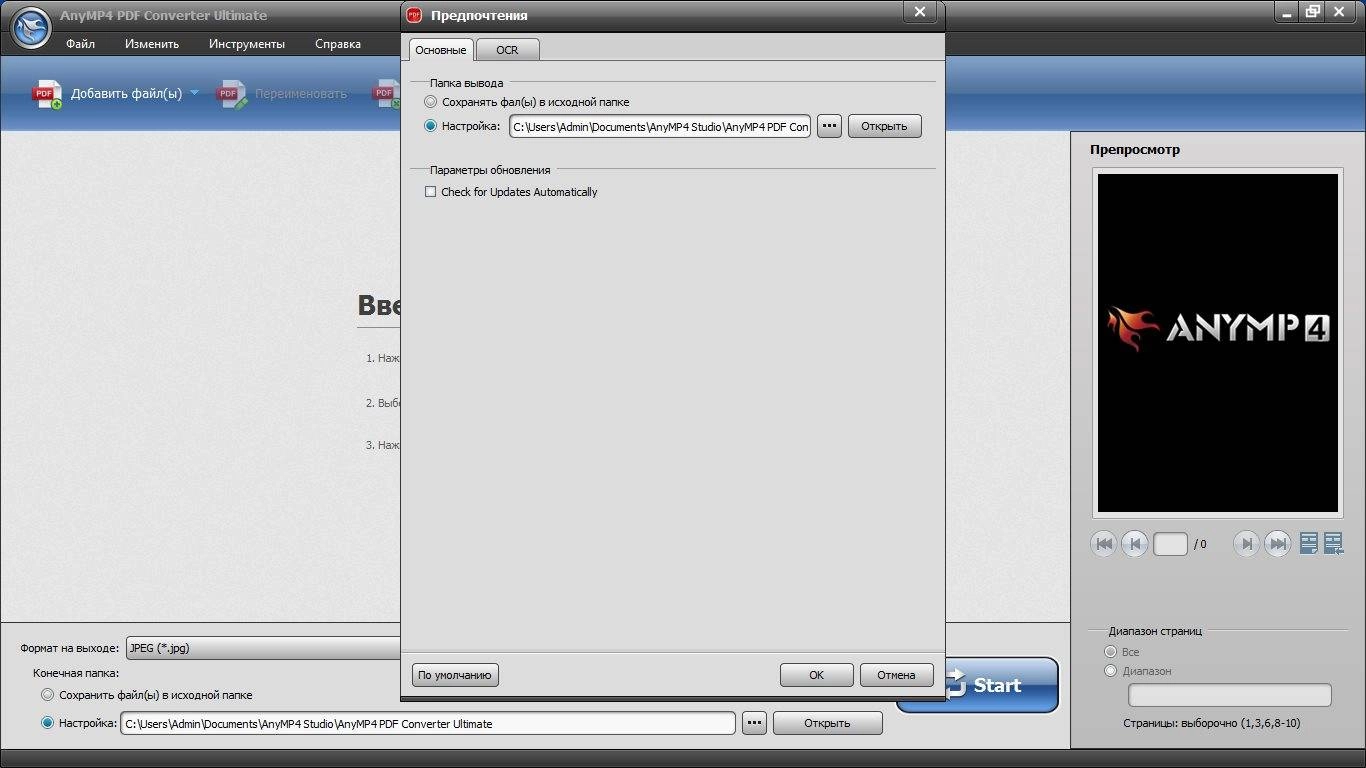This screenshot has width=1366, height=768.
Task: Click the Переименовать toolbar button
Action: (x=284, y=94)
